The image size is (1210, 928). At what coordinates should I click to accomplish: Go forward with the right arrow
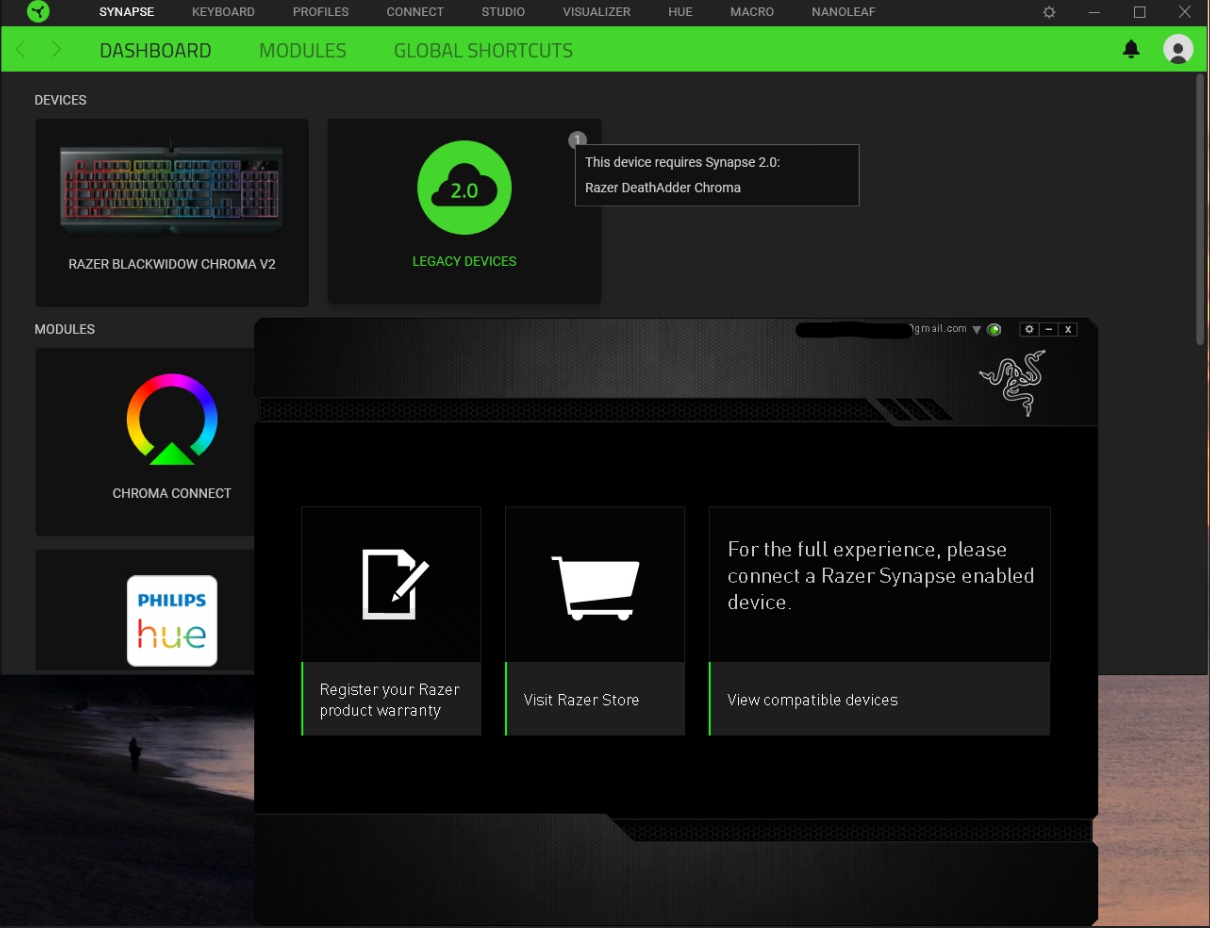coord(56,50)
